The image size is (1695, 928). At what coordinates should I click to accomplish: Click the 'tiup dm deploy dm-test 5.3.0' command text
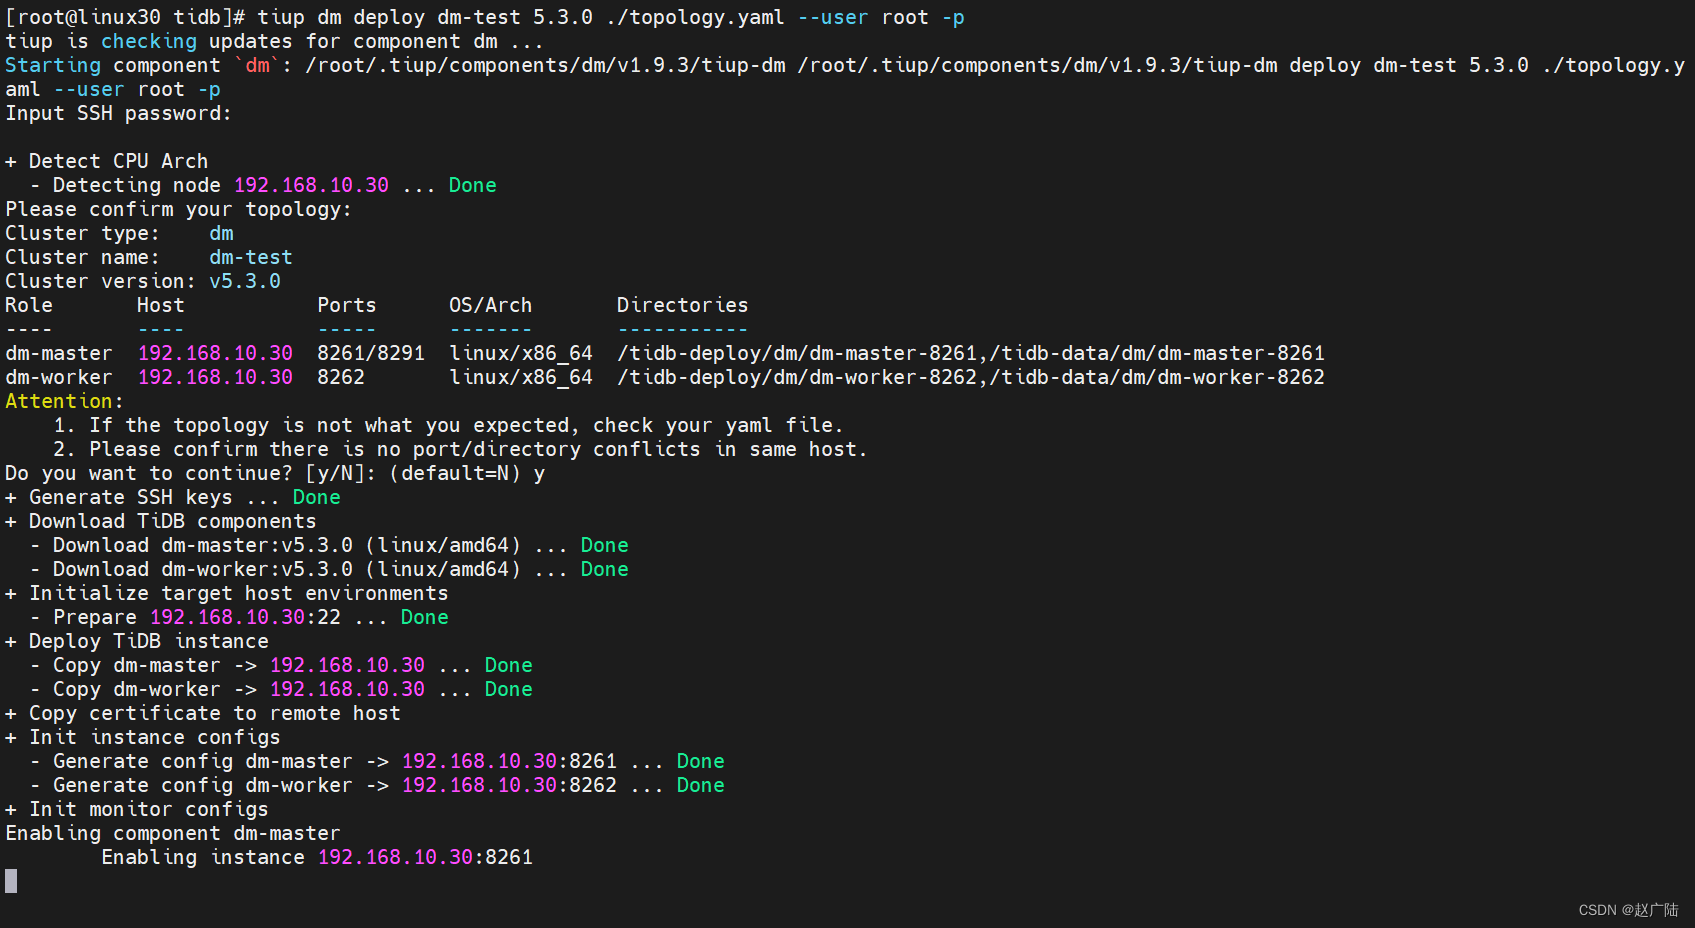[x=425, y=17]
